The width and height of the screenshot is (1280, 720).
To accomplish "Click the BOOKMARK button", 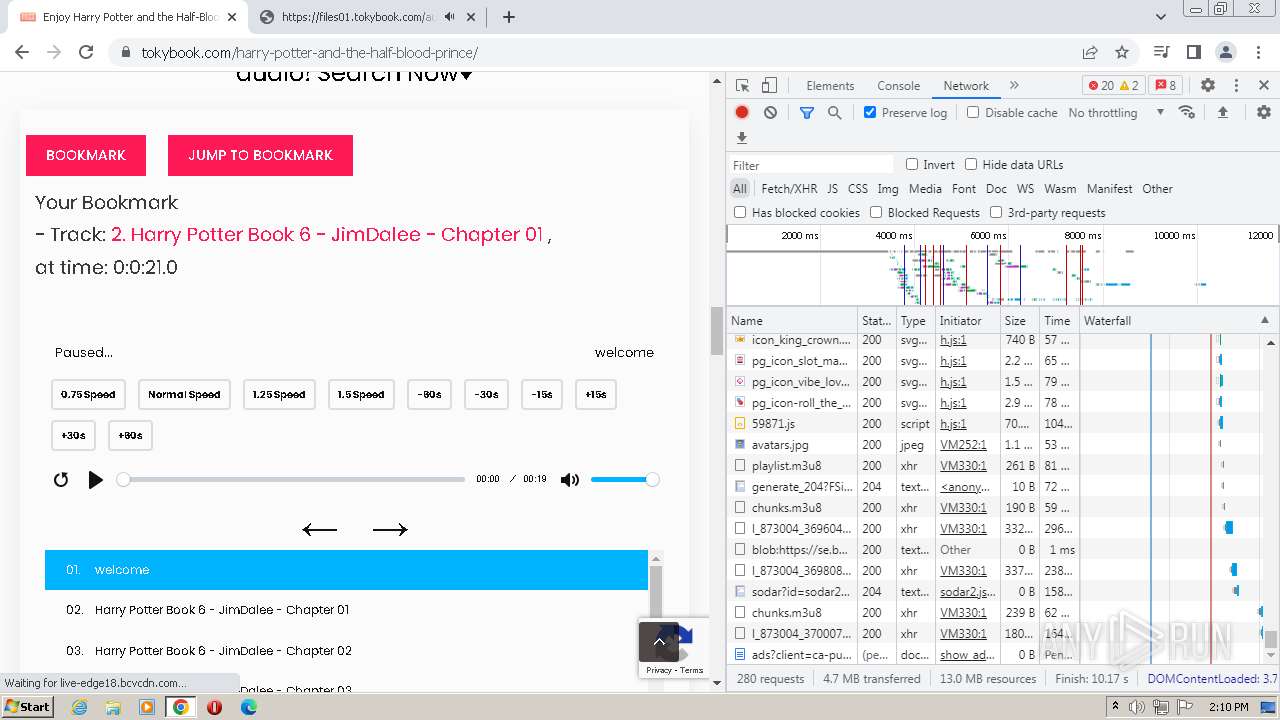I will (86, 155).
